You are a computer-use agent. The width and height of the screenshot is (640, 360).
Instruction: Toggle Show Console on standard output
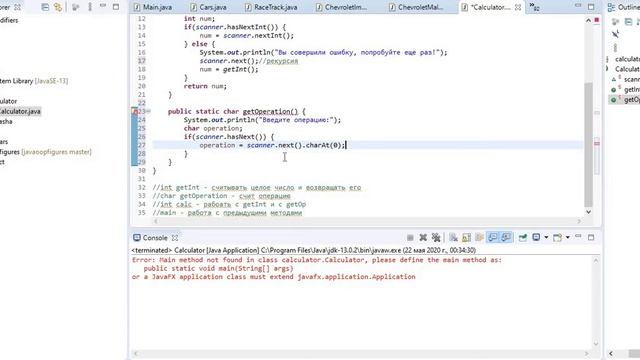pyautogui.click(x=493, y=238)
